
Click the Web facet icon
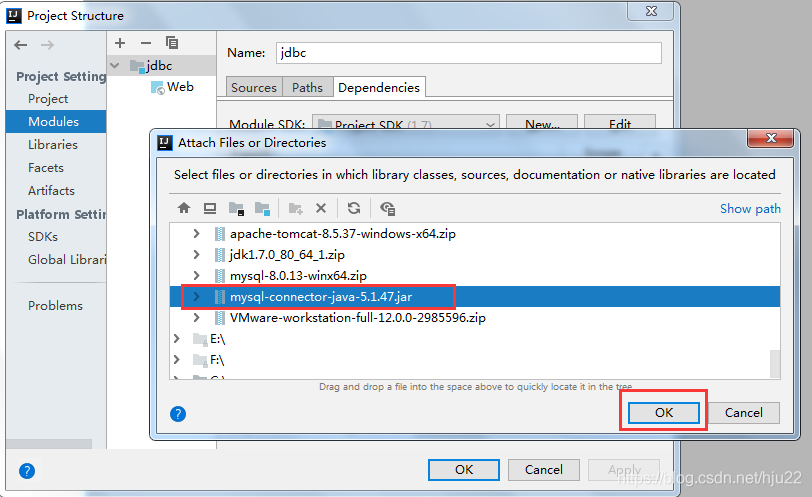[157, 87]
